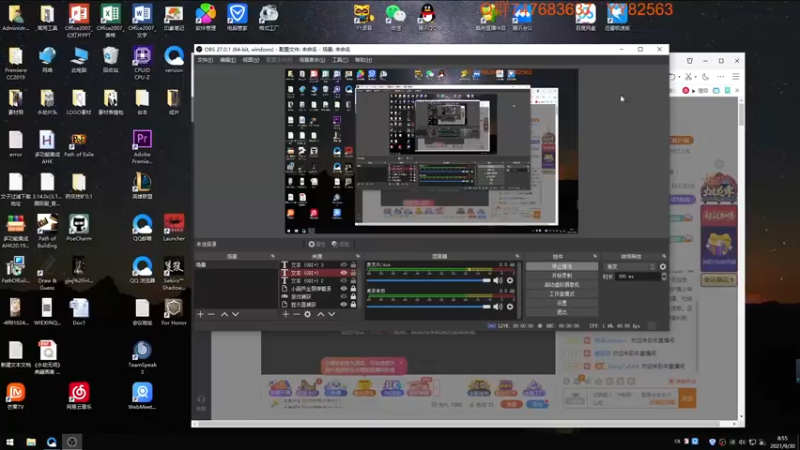The height and width of the screenshot is (450, 800).
Task: Click 工作室模式 button
Action: coord(562,294)
